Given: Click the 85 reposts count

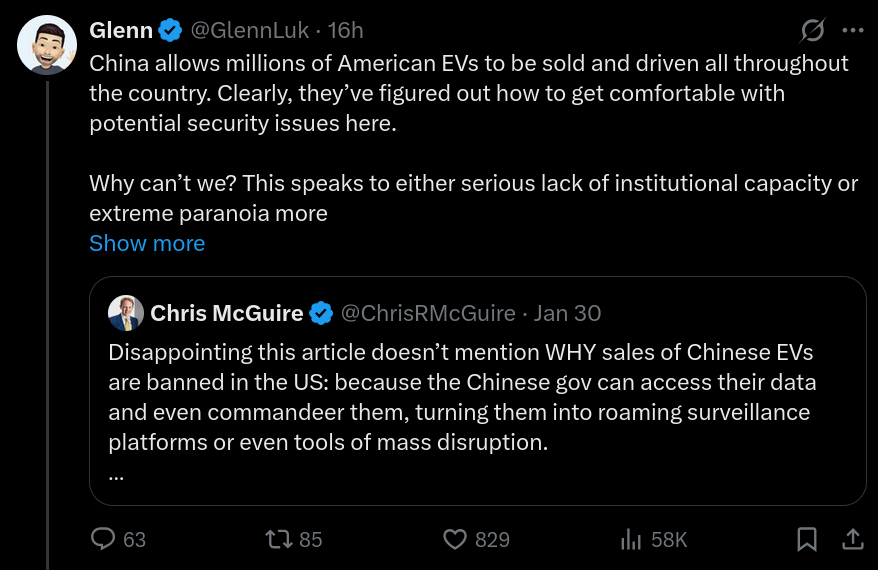Looking at the screenshot, I should 311,539.
